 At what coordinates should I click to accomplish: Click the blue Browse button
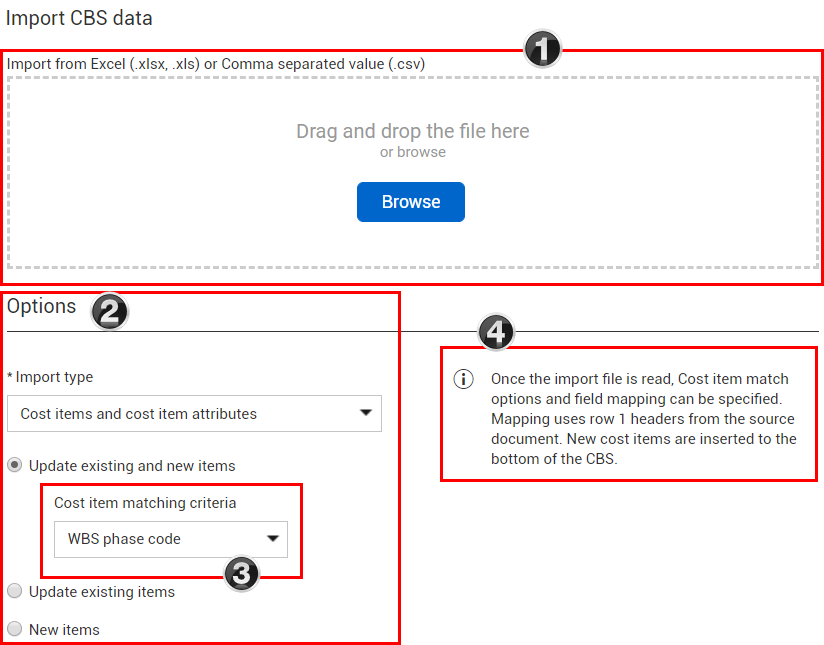[x=410, y=202]
